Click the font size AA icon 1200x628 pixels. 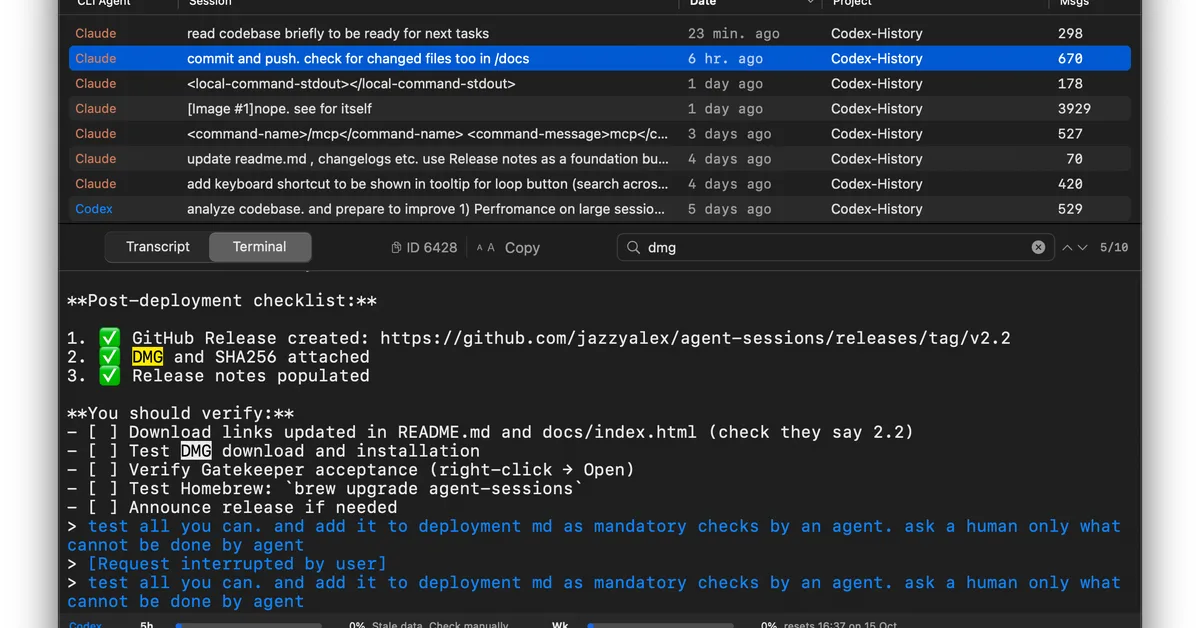click(x=485, y=248)
